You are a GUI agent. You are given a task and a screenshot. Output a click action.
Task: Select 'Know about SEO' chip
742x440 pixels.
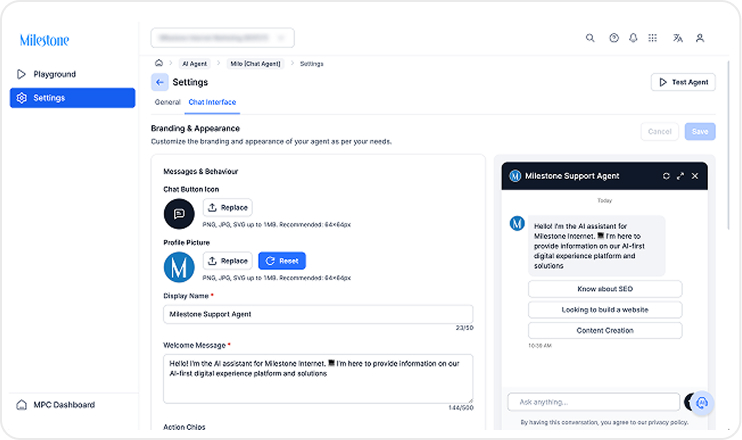tap(605, 289)
